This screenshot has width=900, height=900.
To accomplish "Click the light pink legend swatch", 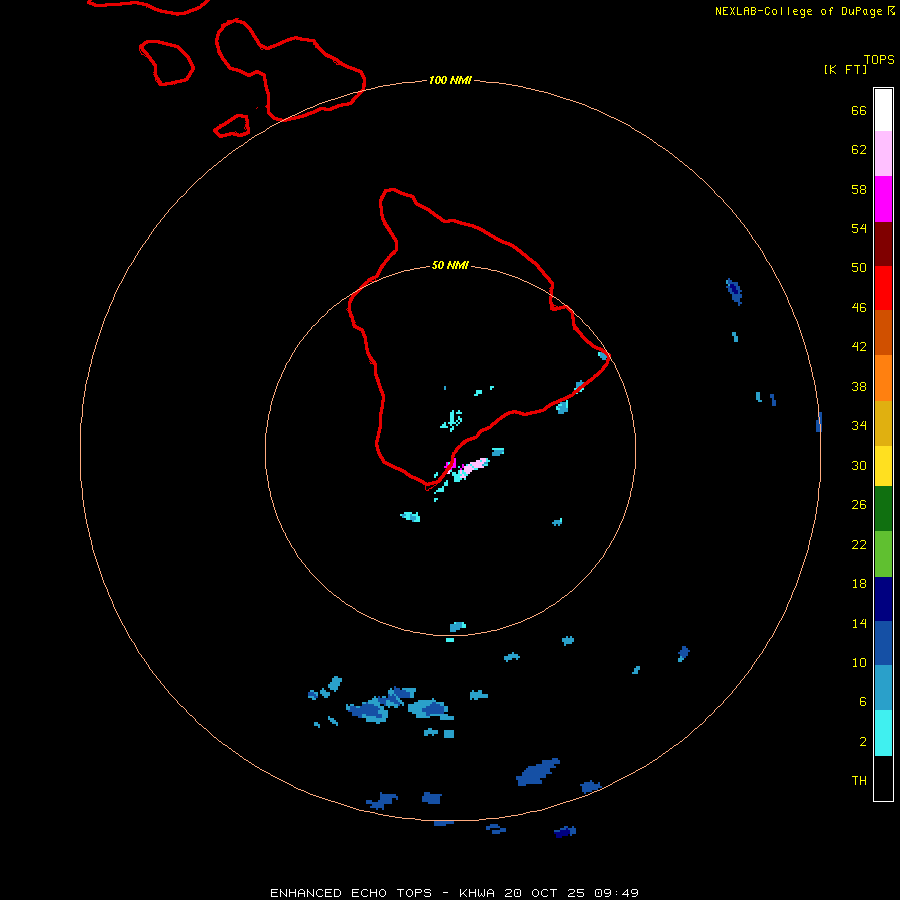I will pos(883,154).
